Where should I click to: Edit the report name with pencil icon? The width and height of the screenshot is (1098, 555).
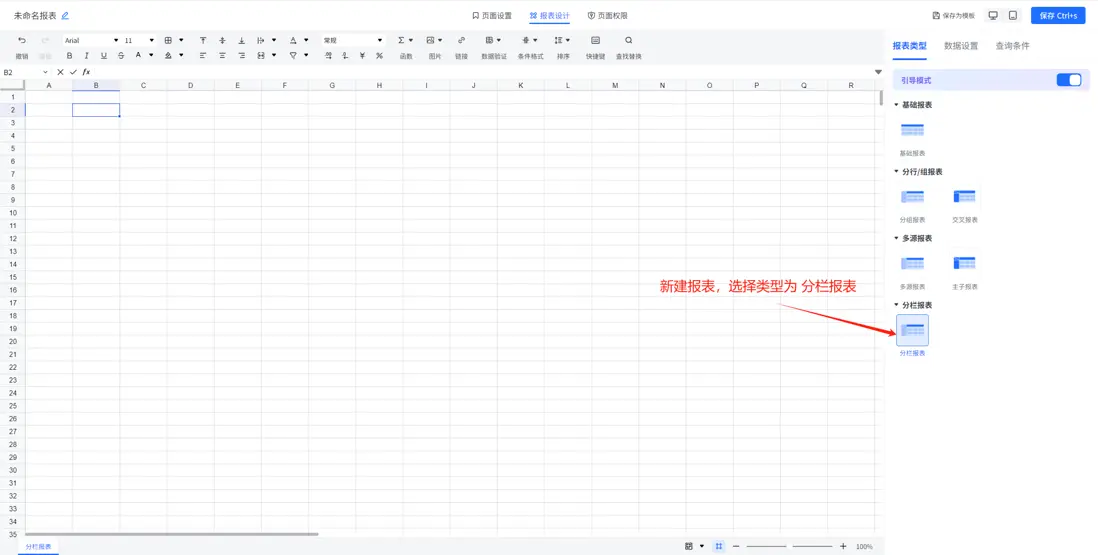[x=65, y=15]
